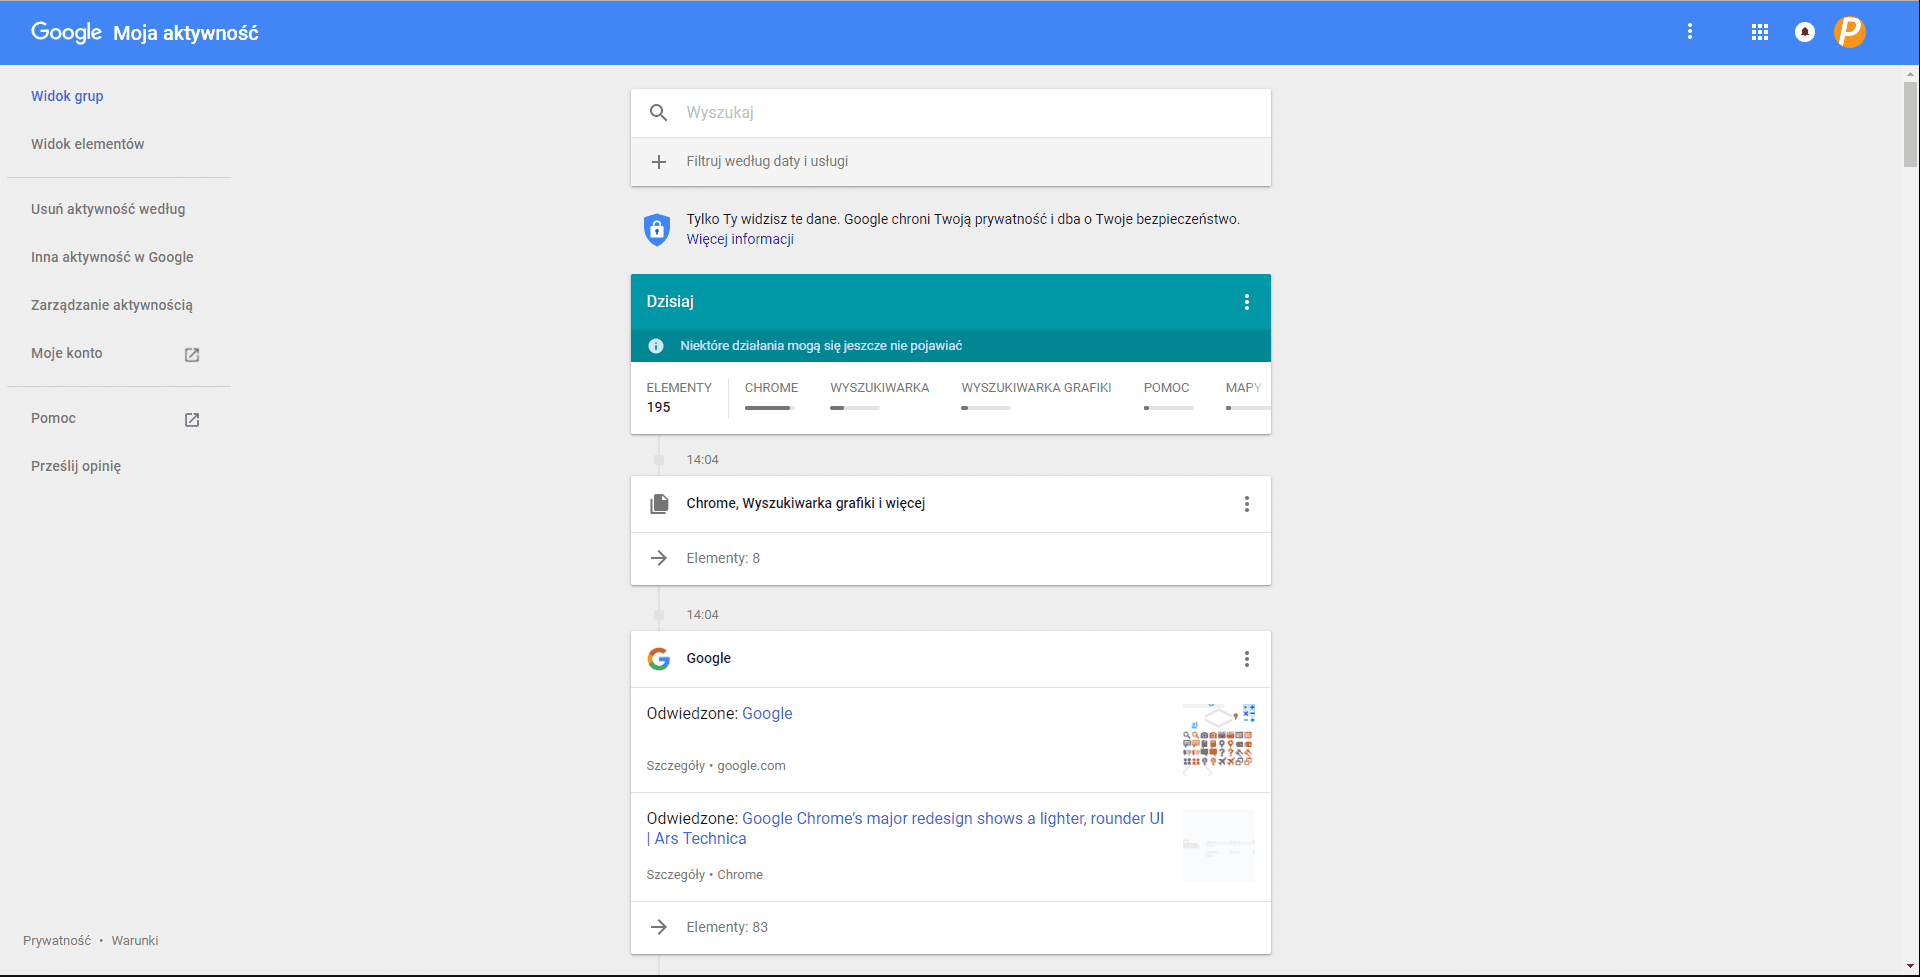Open the notifications bell icon

(1805, 32)
